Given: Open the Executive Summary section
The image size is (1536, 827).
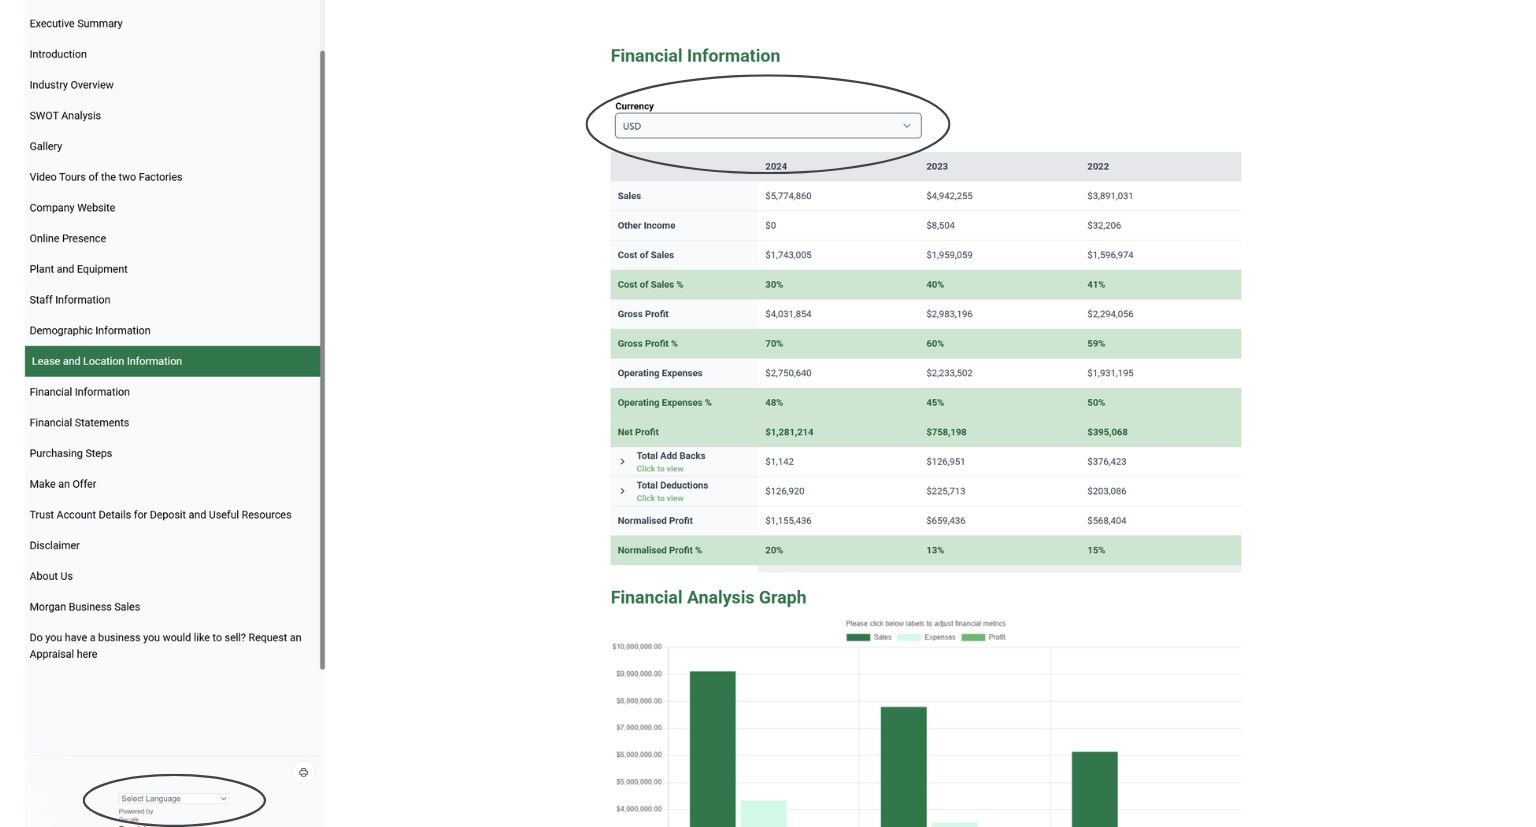Looking at the screenshot, I should tap(76, 23).
